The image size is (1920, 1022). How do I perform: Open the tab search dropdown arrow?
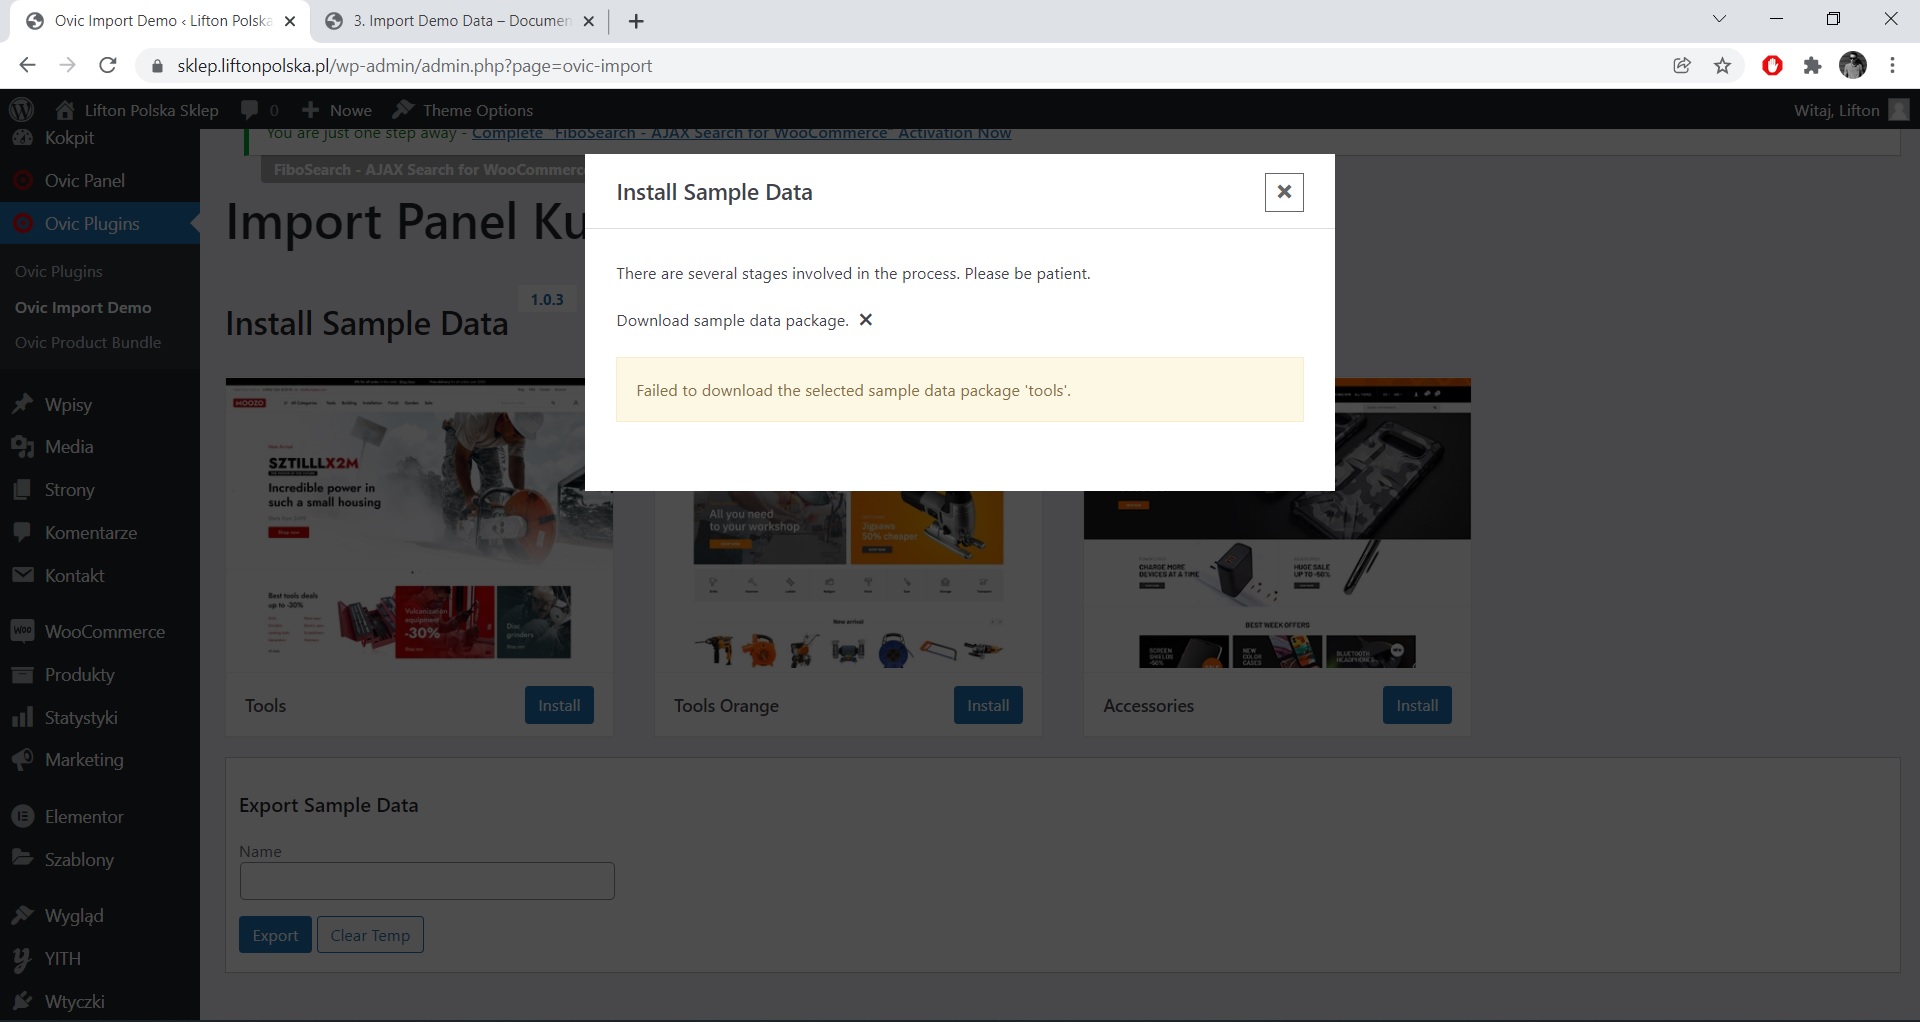pos(1719,19)
